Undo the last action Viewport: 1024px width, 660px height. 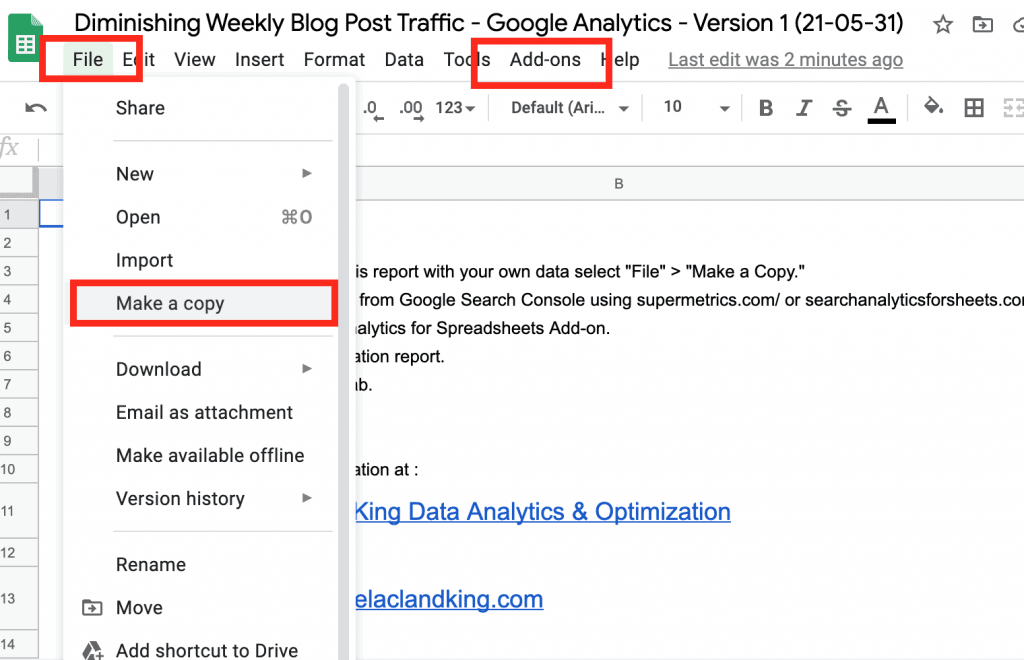(36, 108)
